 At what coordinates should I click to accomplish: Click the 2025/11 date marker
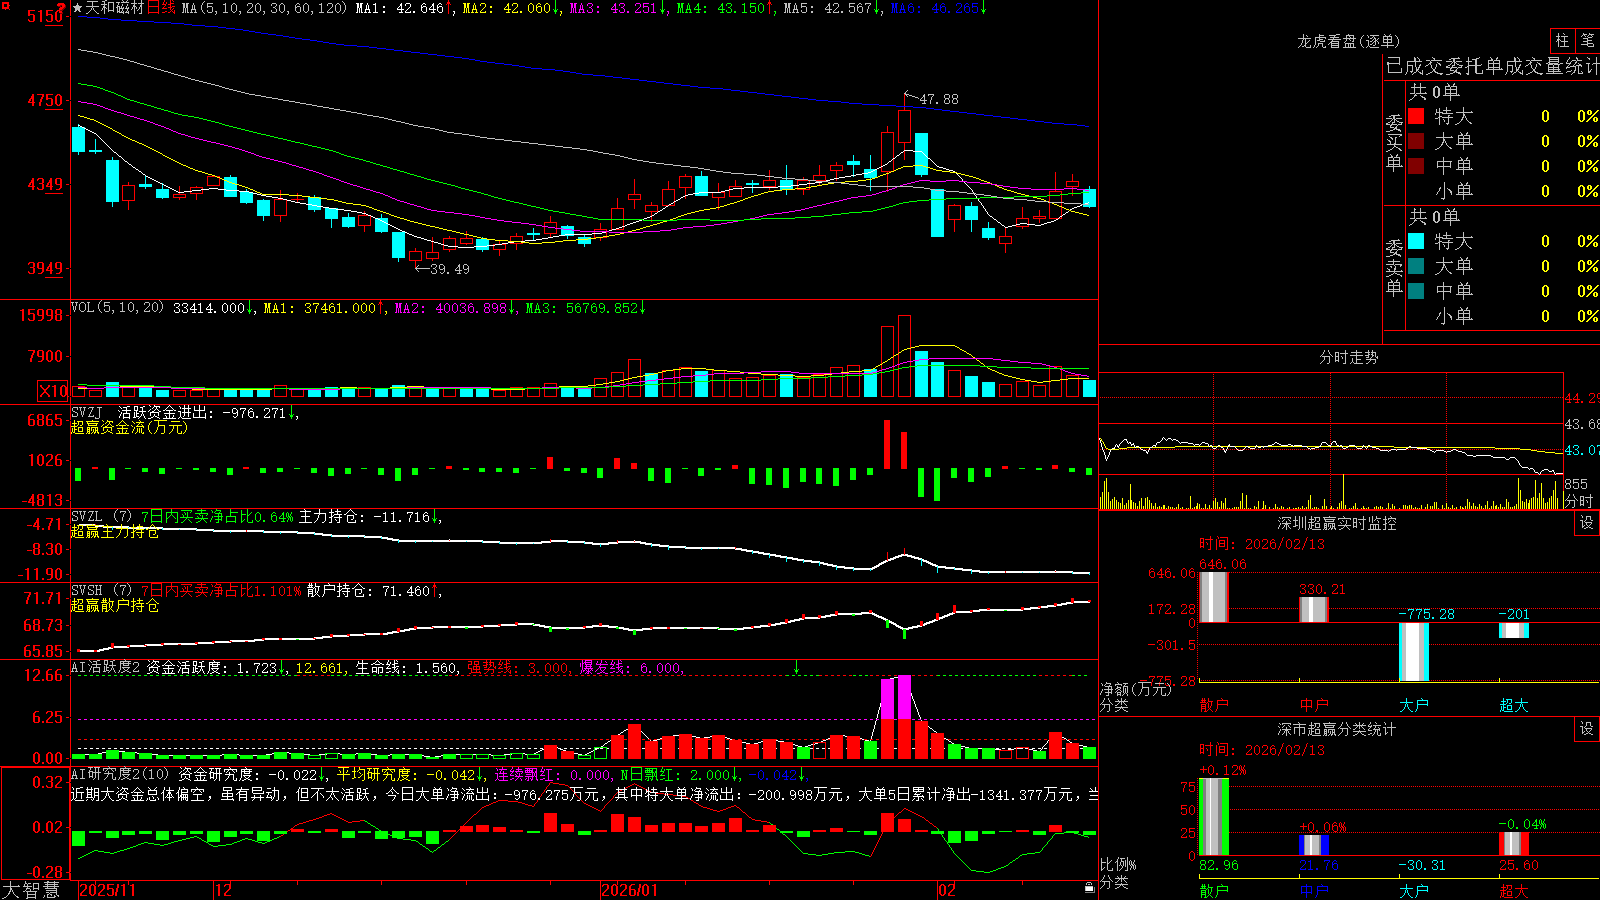pos(107,890)
